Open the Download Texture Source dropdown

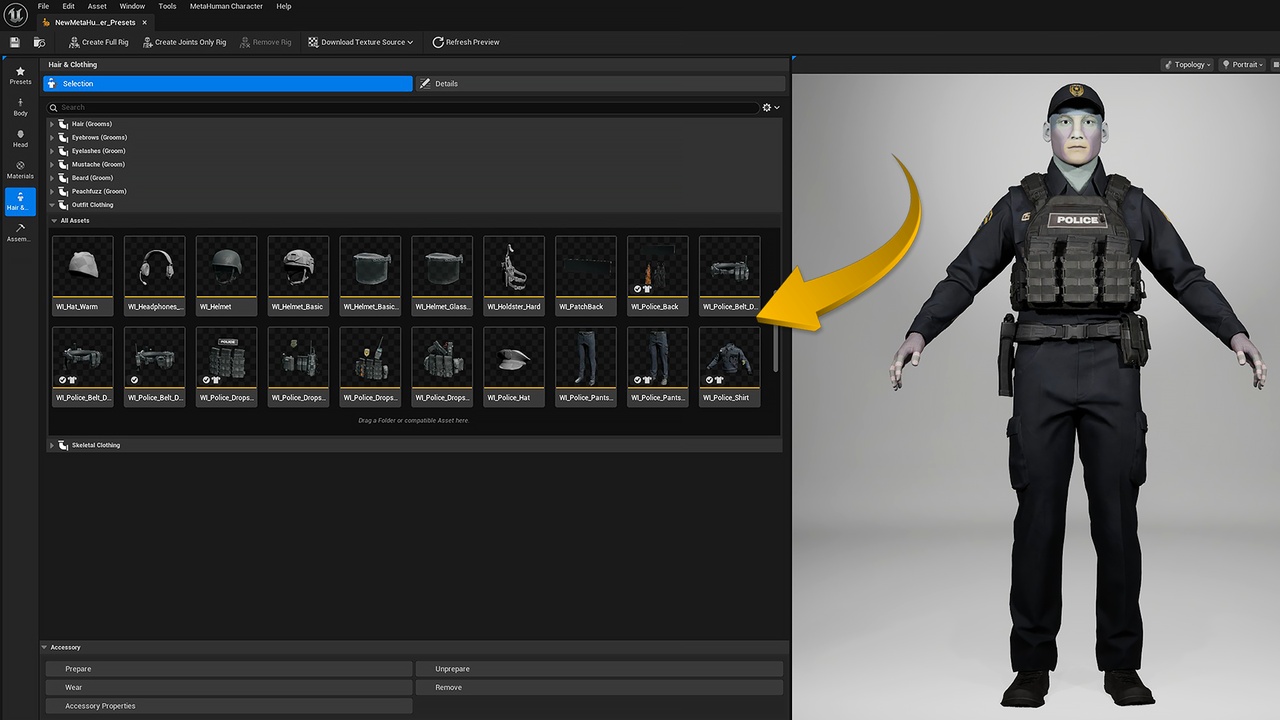(360, 42)
